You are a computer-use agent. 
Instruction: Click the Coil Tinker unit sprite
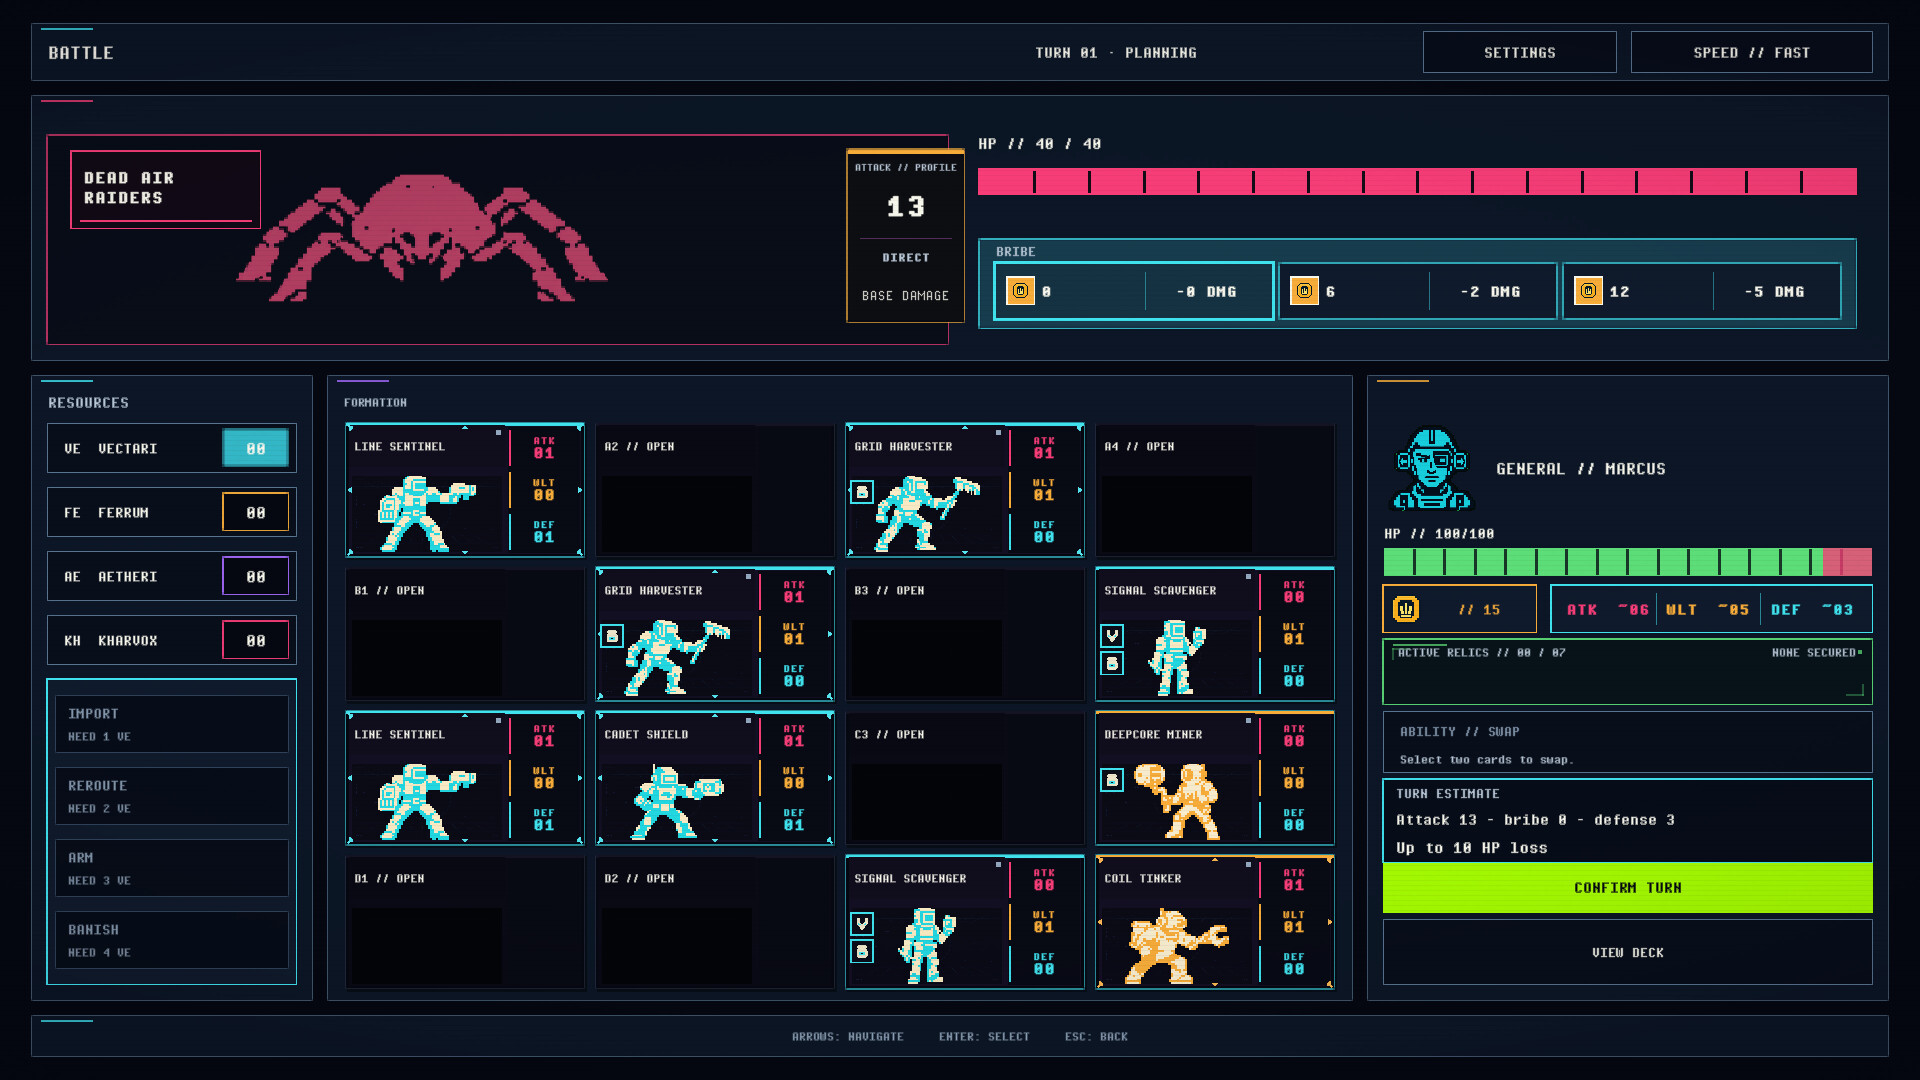click(1177, 945)
